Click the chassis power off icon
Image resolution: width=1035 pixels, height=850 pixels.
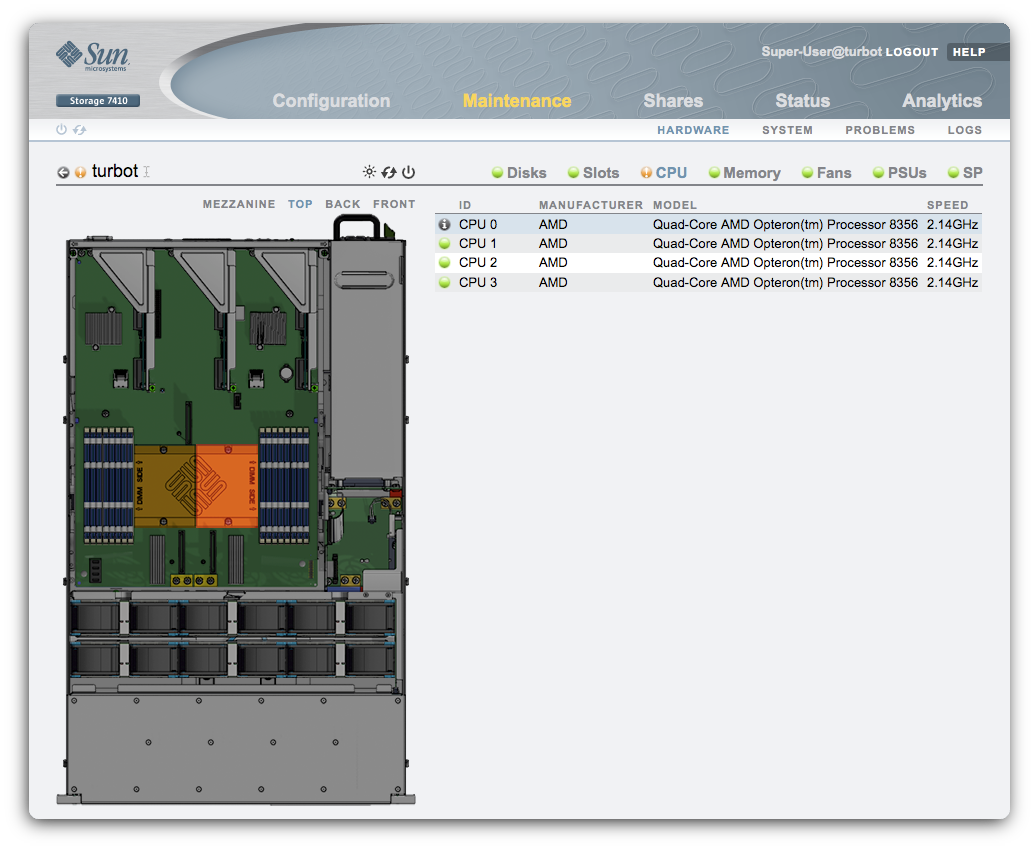(409, 172)
